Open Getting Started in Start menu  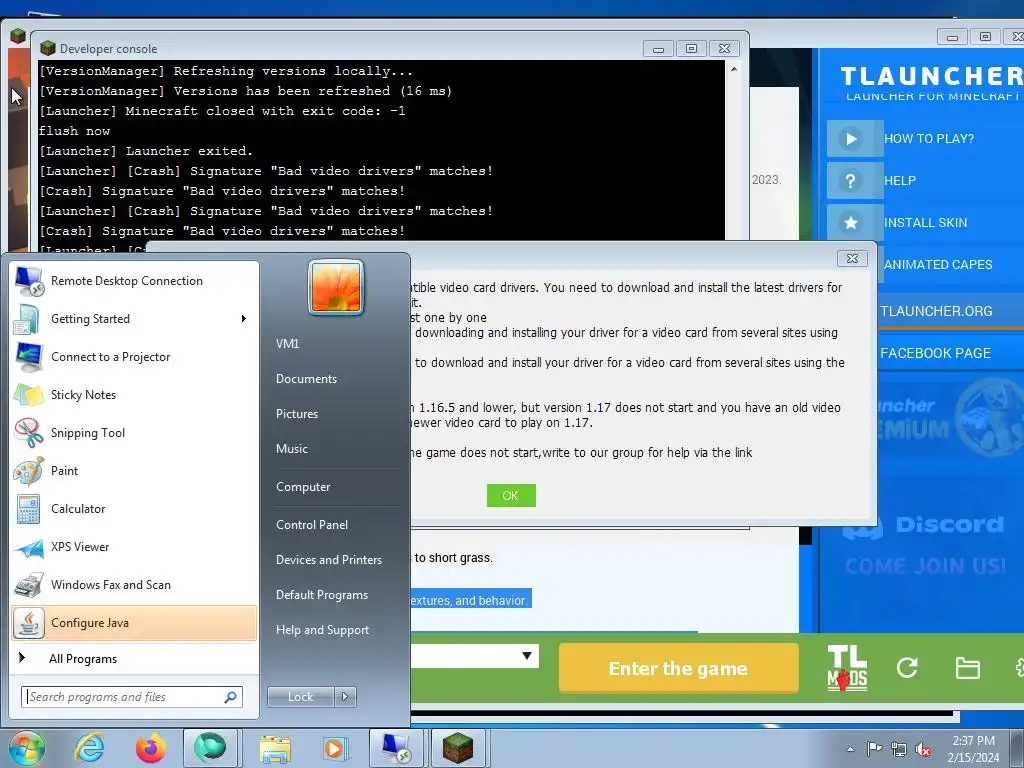134,319
